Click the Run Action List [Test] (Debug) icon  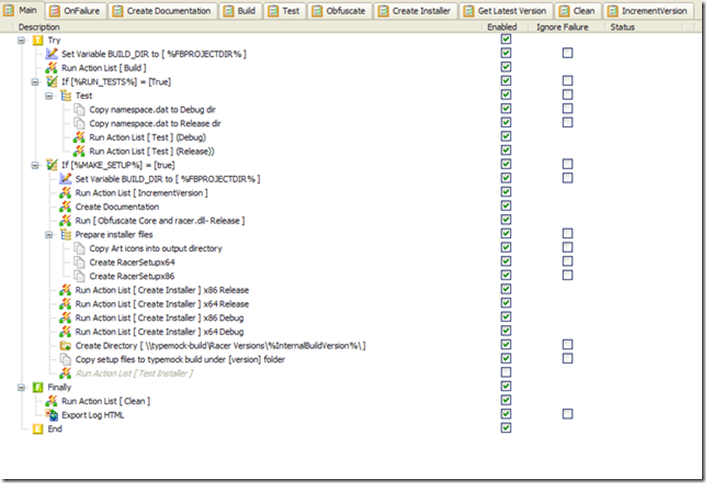tap(79, 137)
